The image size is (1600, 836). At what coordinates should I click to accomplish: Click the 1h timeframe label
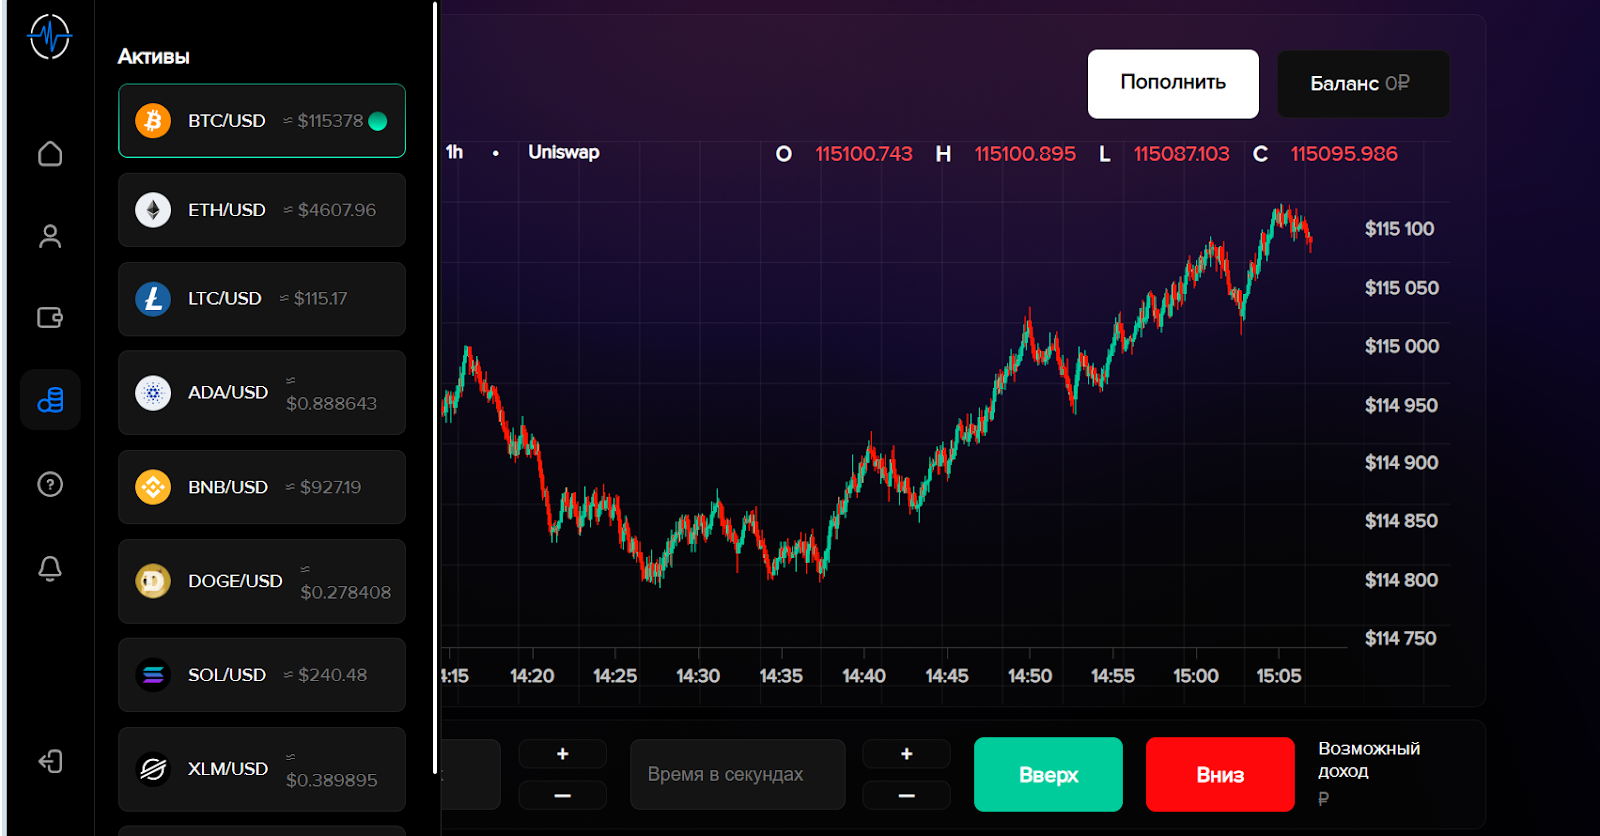pos(454,152)
